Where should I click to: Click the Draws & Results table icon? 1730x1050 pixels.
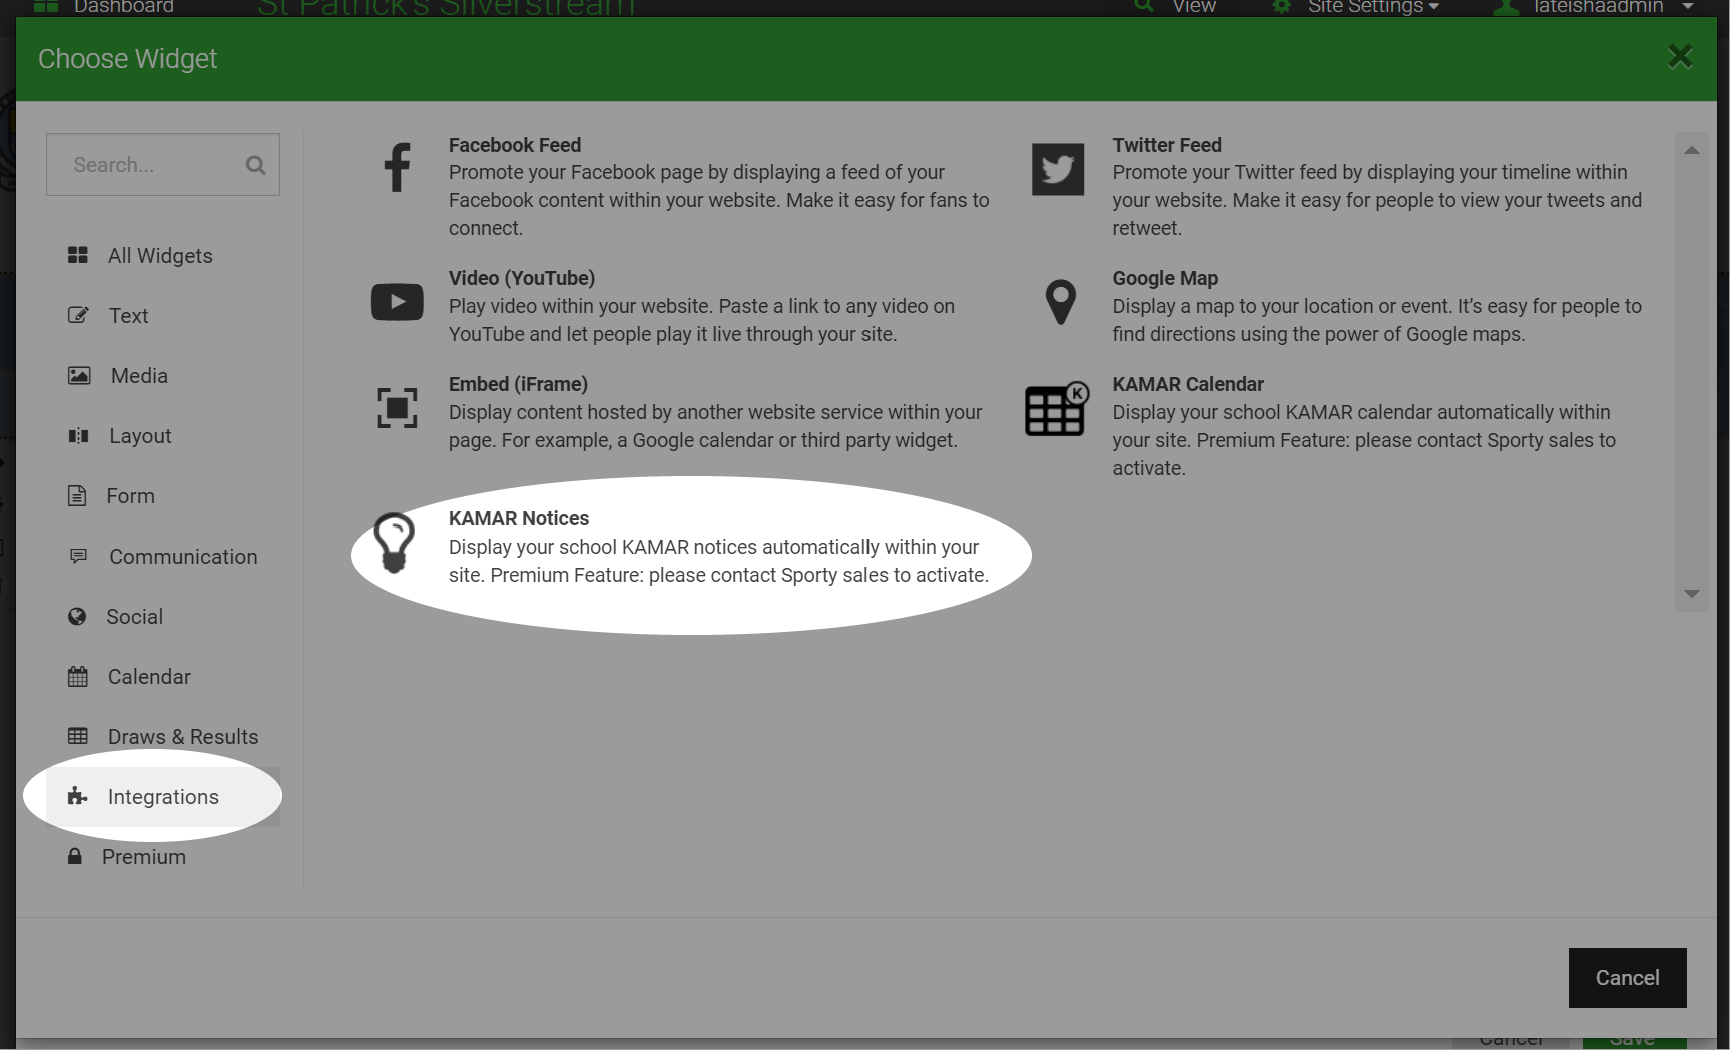(78, 736)
